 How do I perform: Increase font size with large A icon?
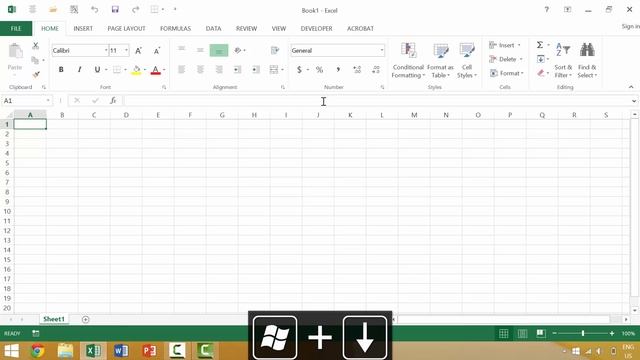tap(138, 51)
